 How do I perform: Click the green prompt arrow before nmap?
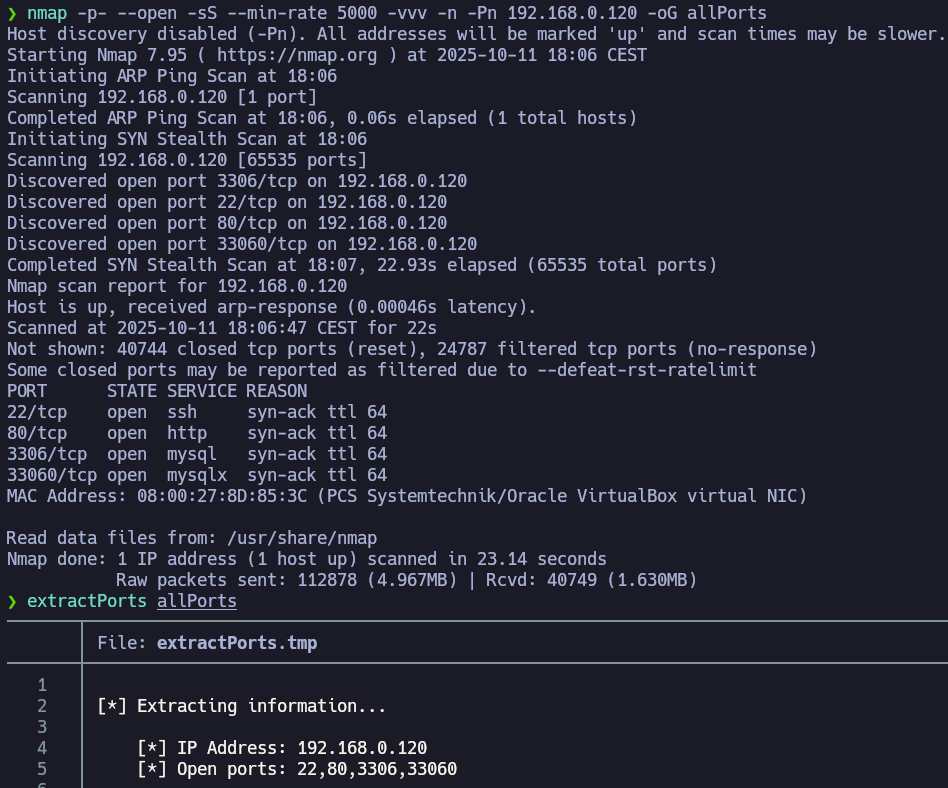pyautogui.click(x=12, y=13)
